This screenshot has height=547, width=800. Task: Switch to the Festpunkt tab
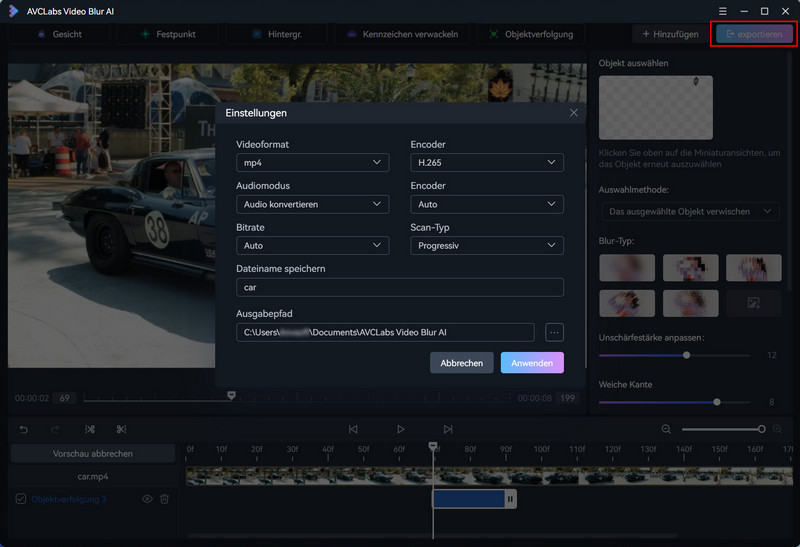coord(168,34)
